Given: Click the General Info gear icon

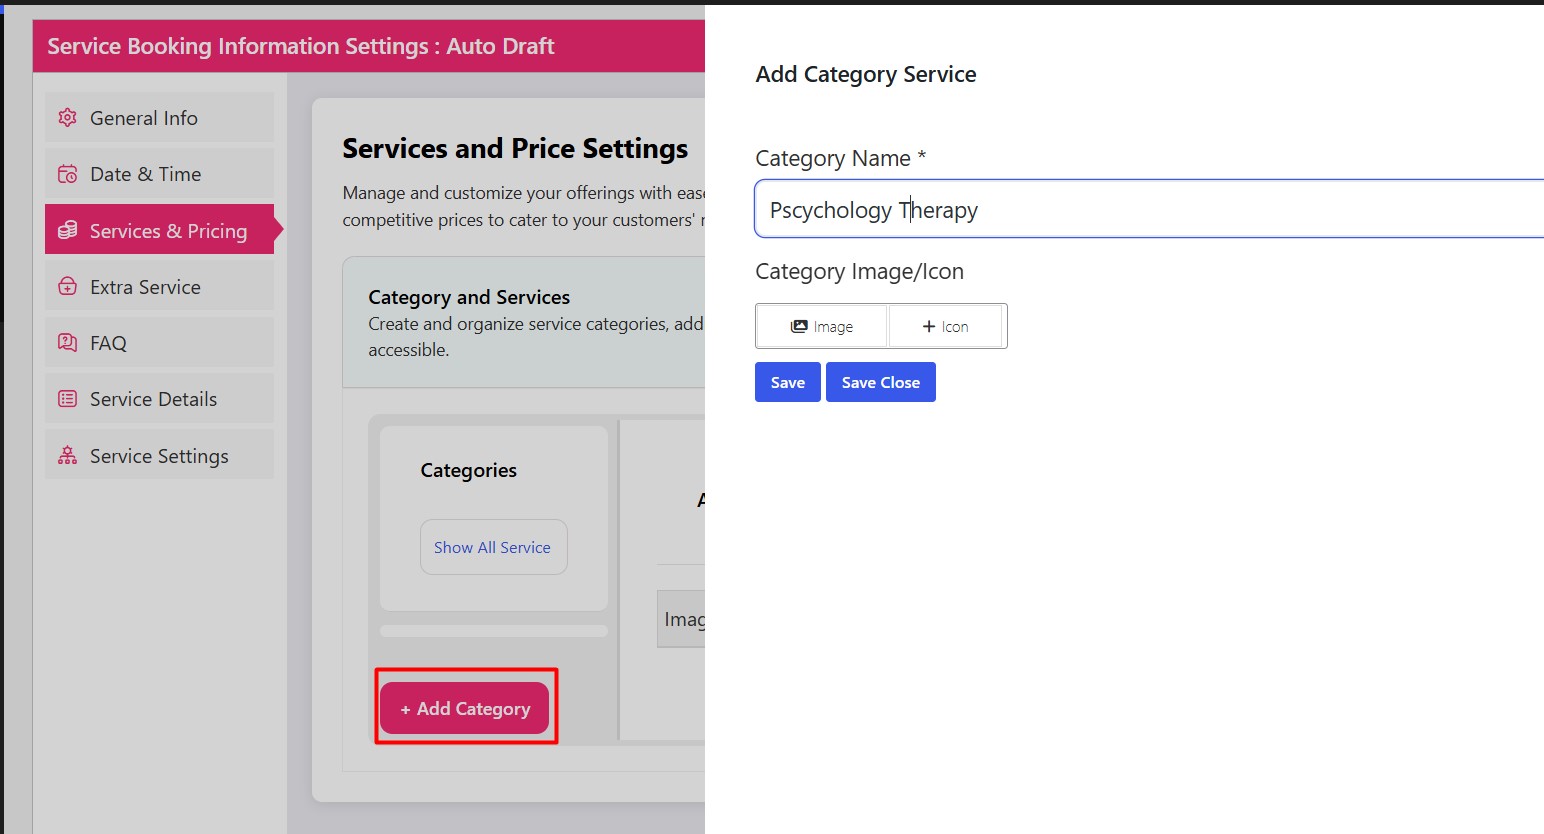Looking at the screenshot, I should click(x=67, y=118).
